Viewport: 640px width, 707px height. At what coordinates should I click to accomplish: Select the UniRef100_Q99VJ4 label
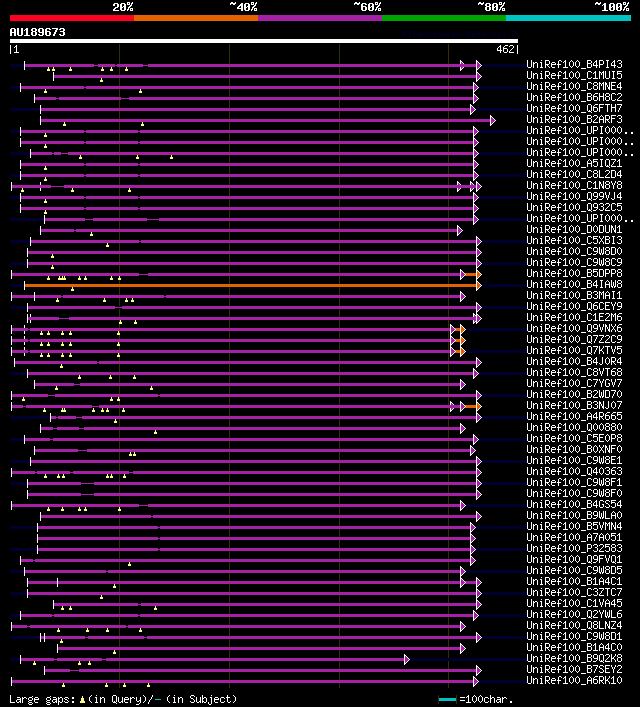click(574, 197)
